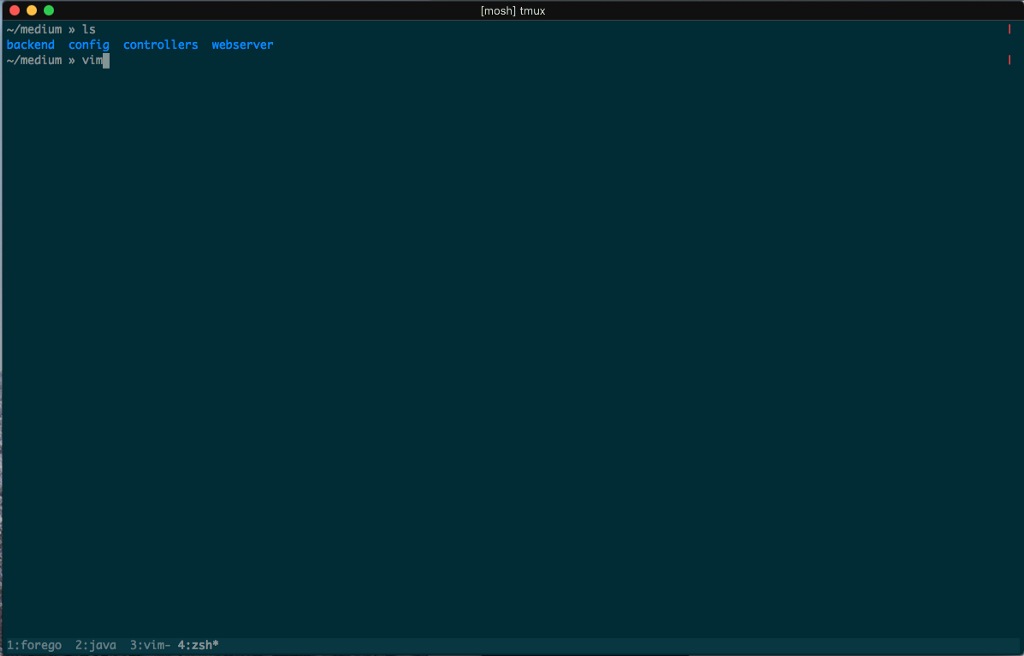
Task: Select the active 4:zsh* tmux window
Action: point(198,646)
